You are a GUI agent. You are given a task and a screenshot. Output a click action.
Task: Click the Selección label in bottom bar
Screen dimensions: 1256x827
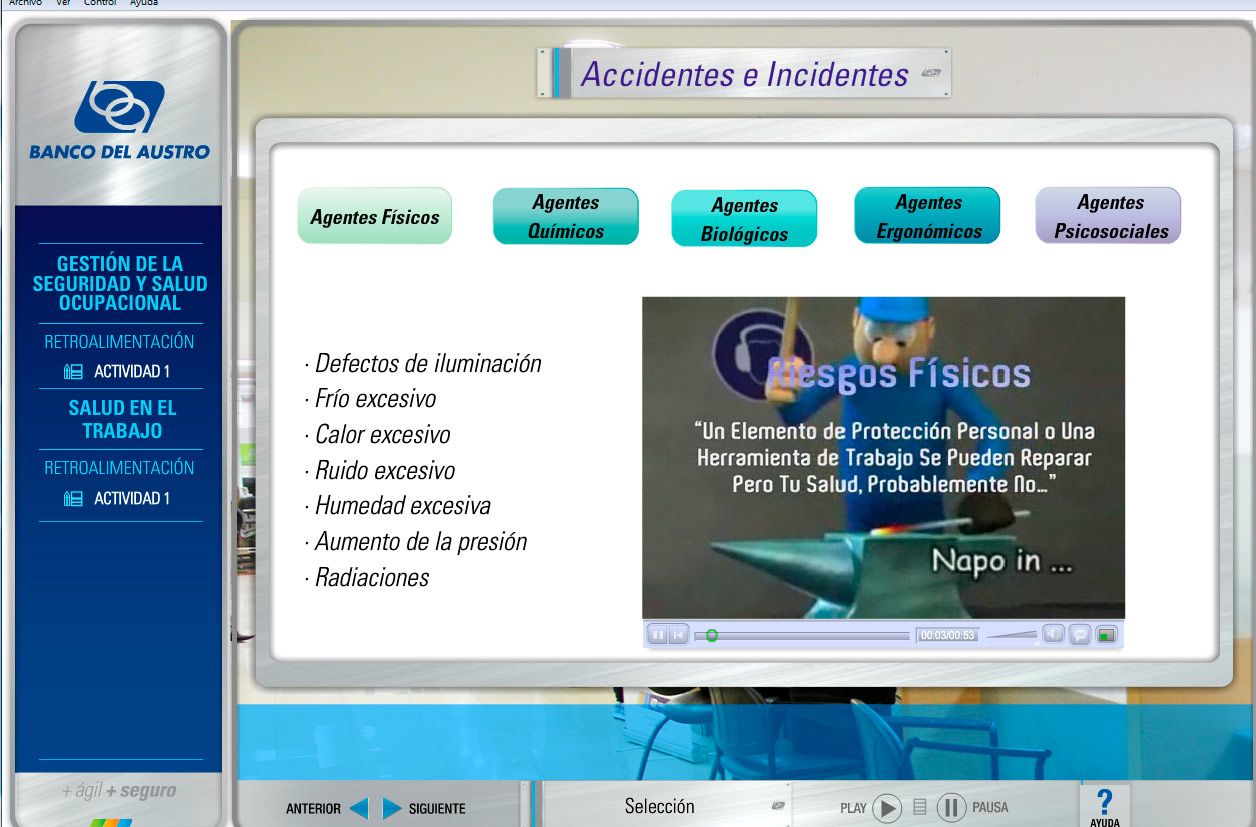(x=659, y=806)
